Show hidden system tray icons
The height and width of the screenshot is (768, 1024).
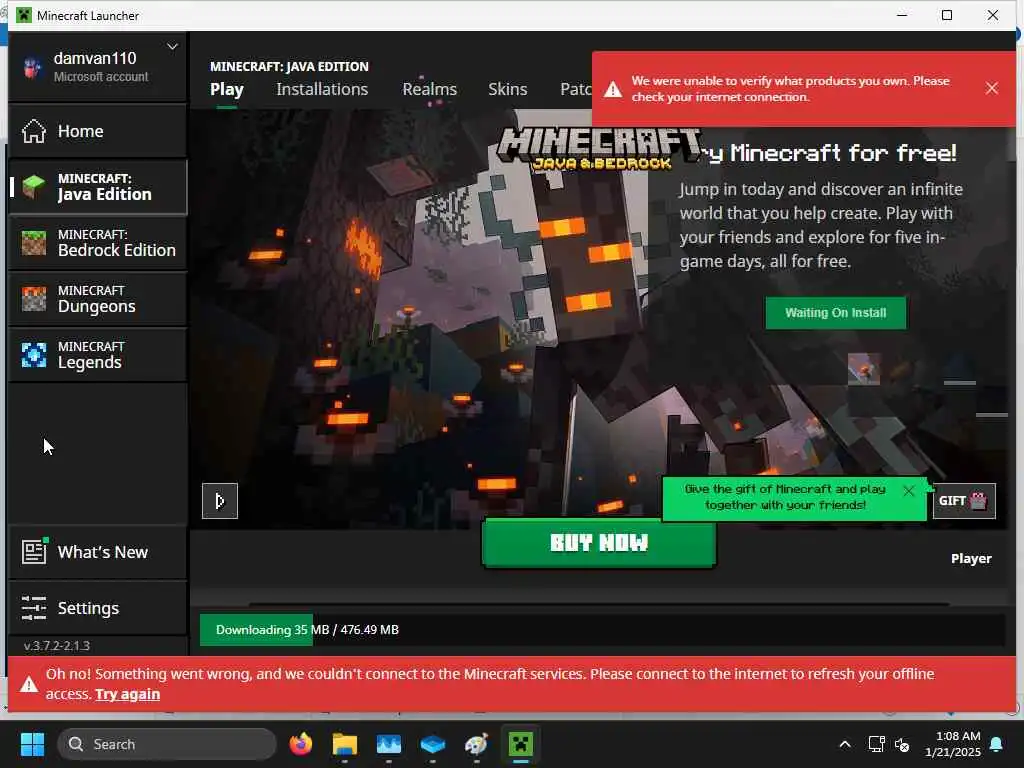click(x=844, y=744)
